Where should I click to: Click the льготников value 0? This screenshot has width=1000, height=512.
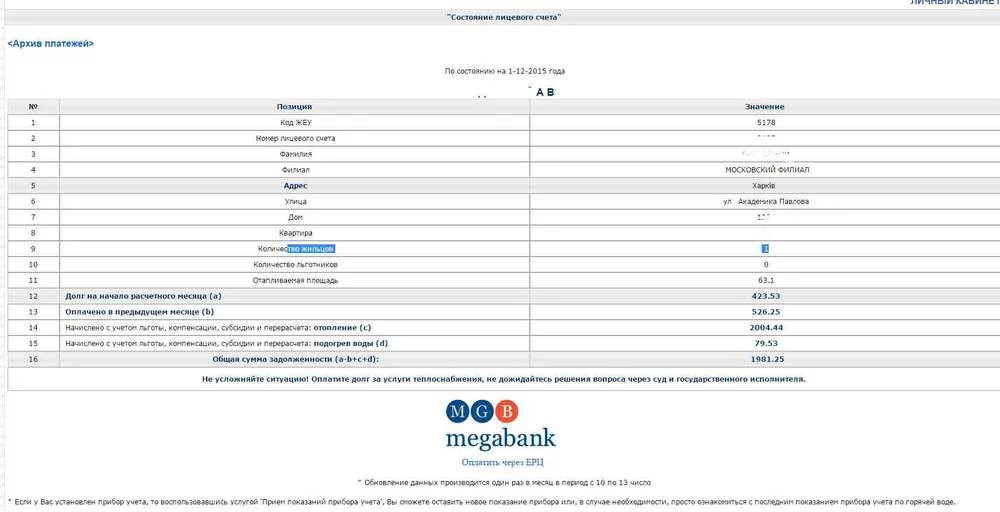[766, 265]
